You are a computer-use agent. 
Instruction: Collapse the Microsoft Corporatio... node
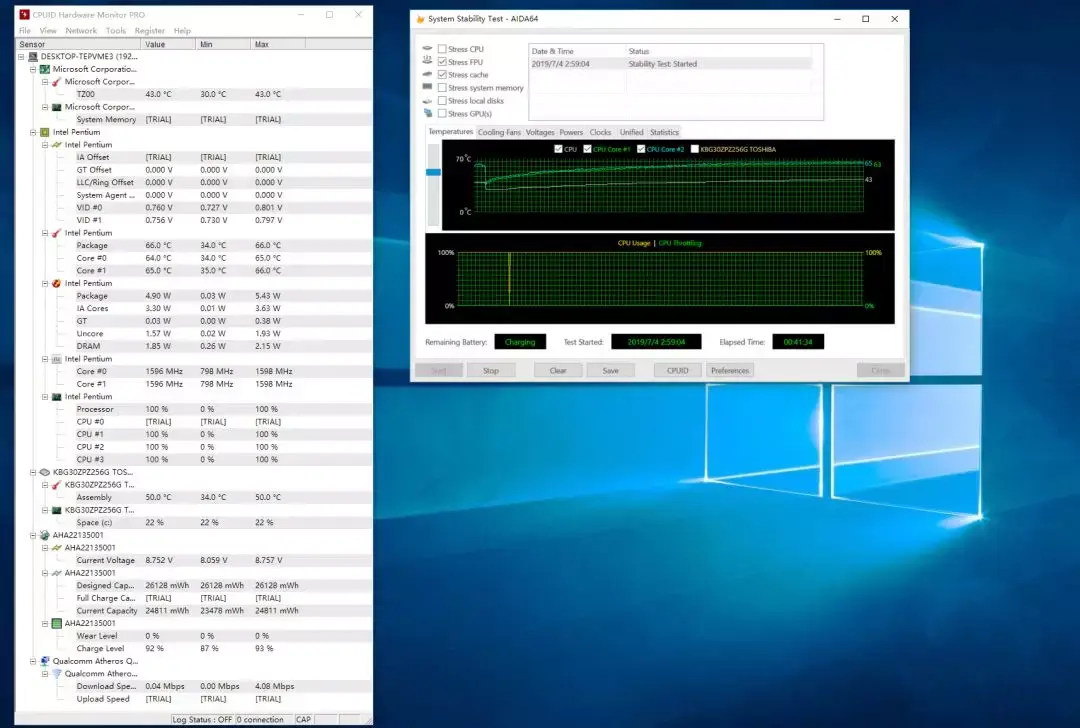coord(32,69)
